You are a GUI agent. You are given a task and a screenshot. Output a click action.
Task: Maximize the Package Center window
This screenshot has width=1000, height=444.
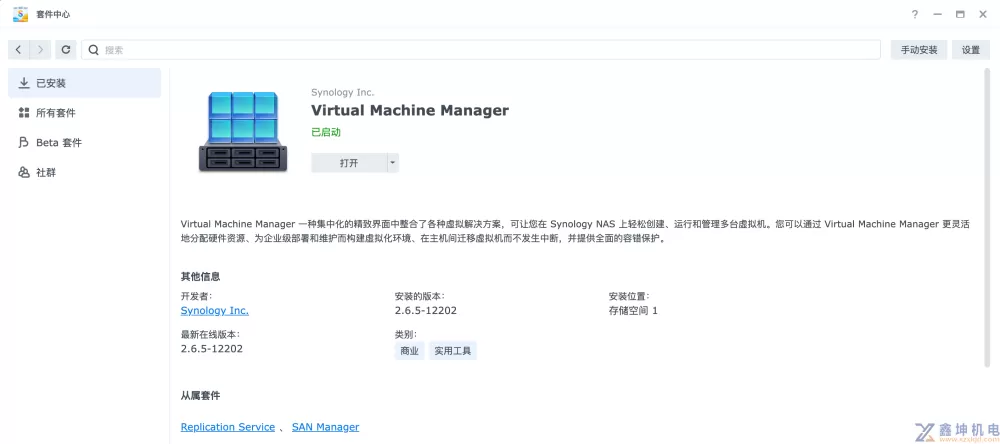(960, 14)
